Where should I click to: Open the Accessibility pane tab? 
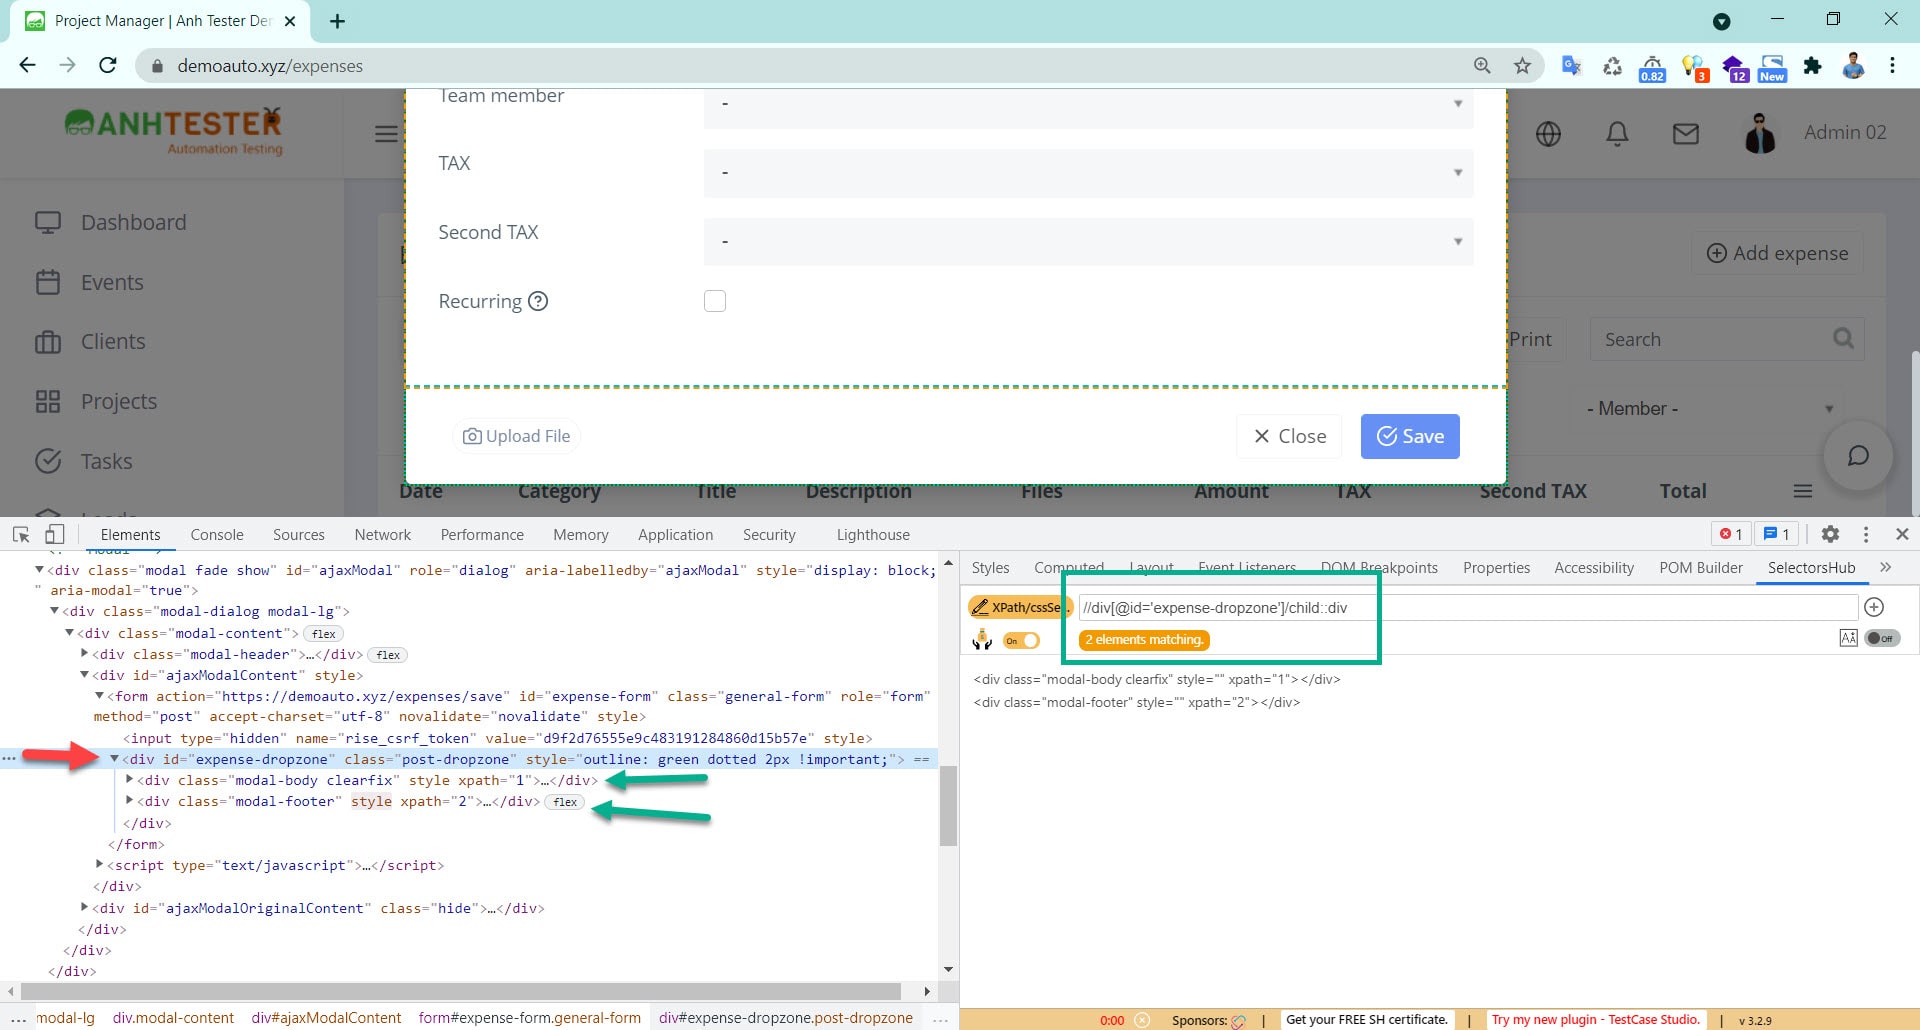[1594, 568]
